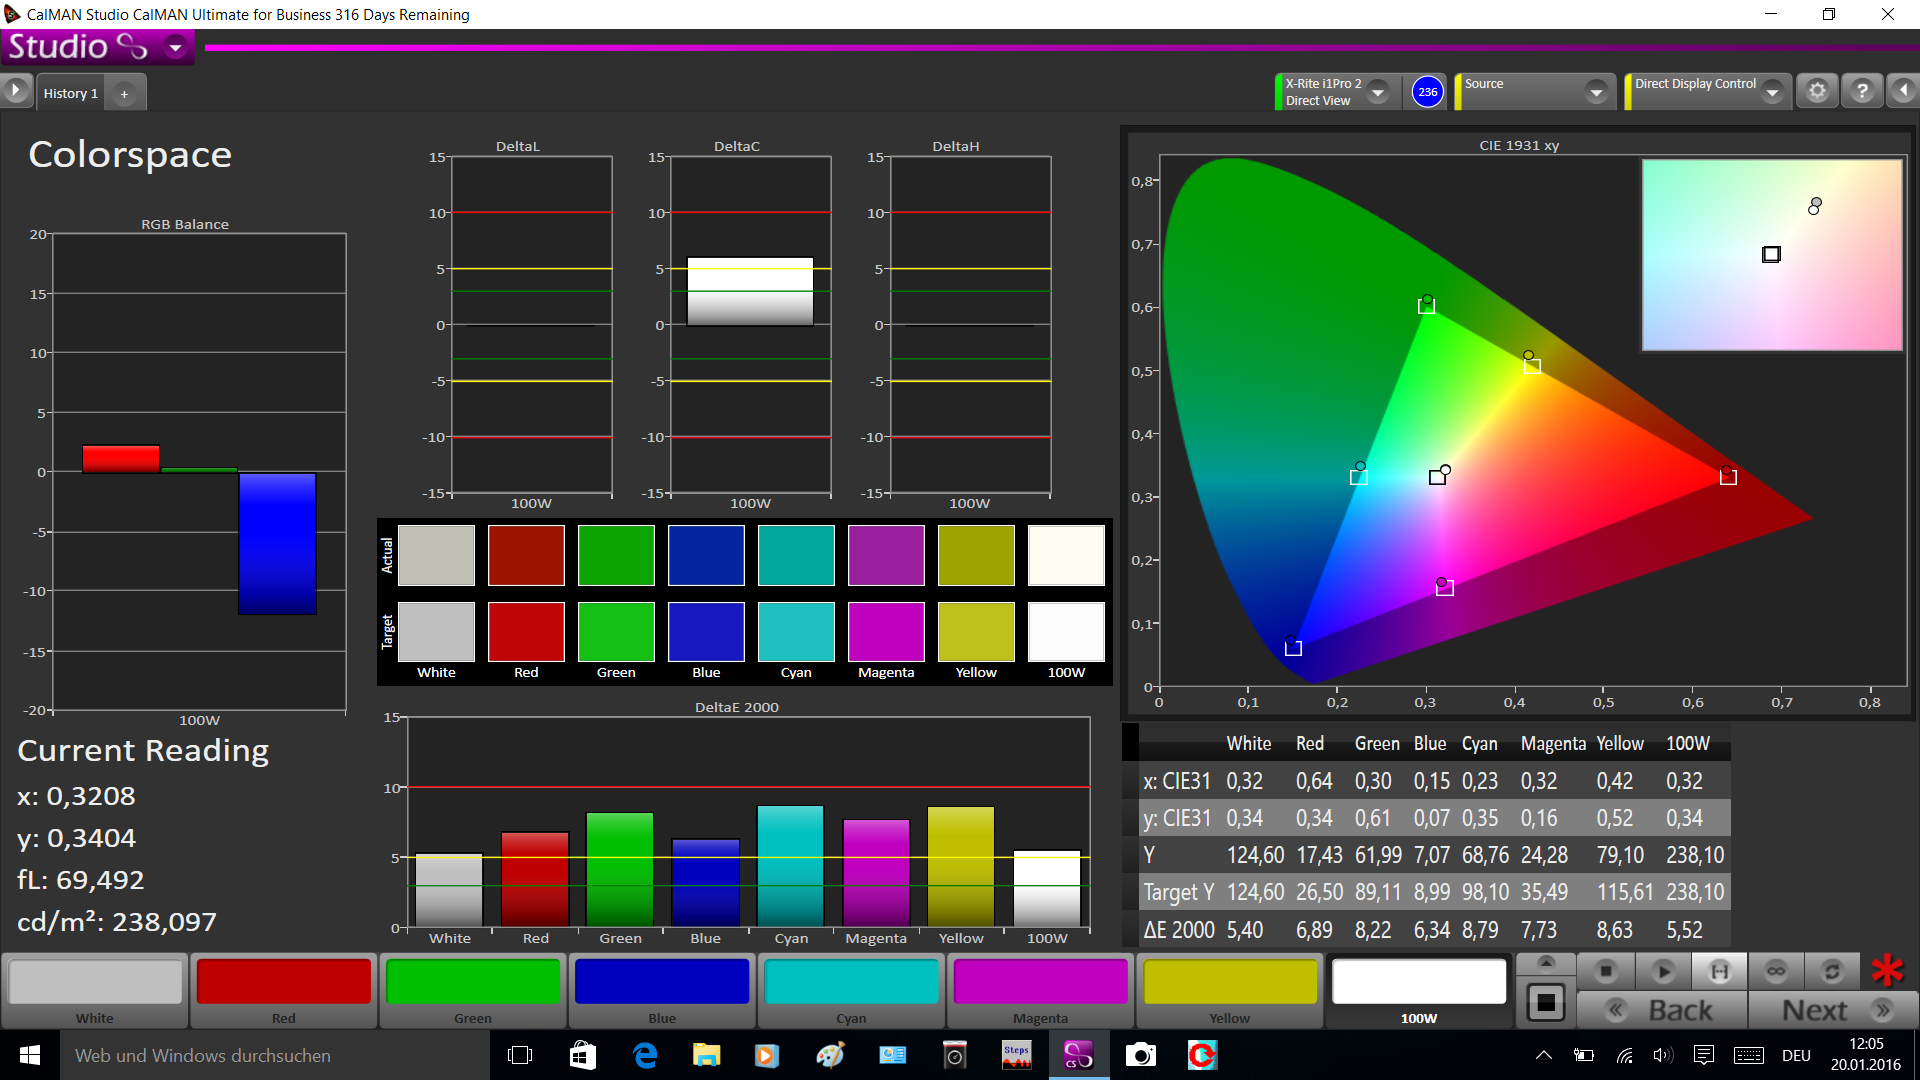
Task: Open the Studio menu arrow
Action: point(176,47)
